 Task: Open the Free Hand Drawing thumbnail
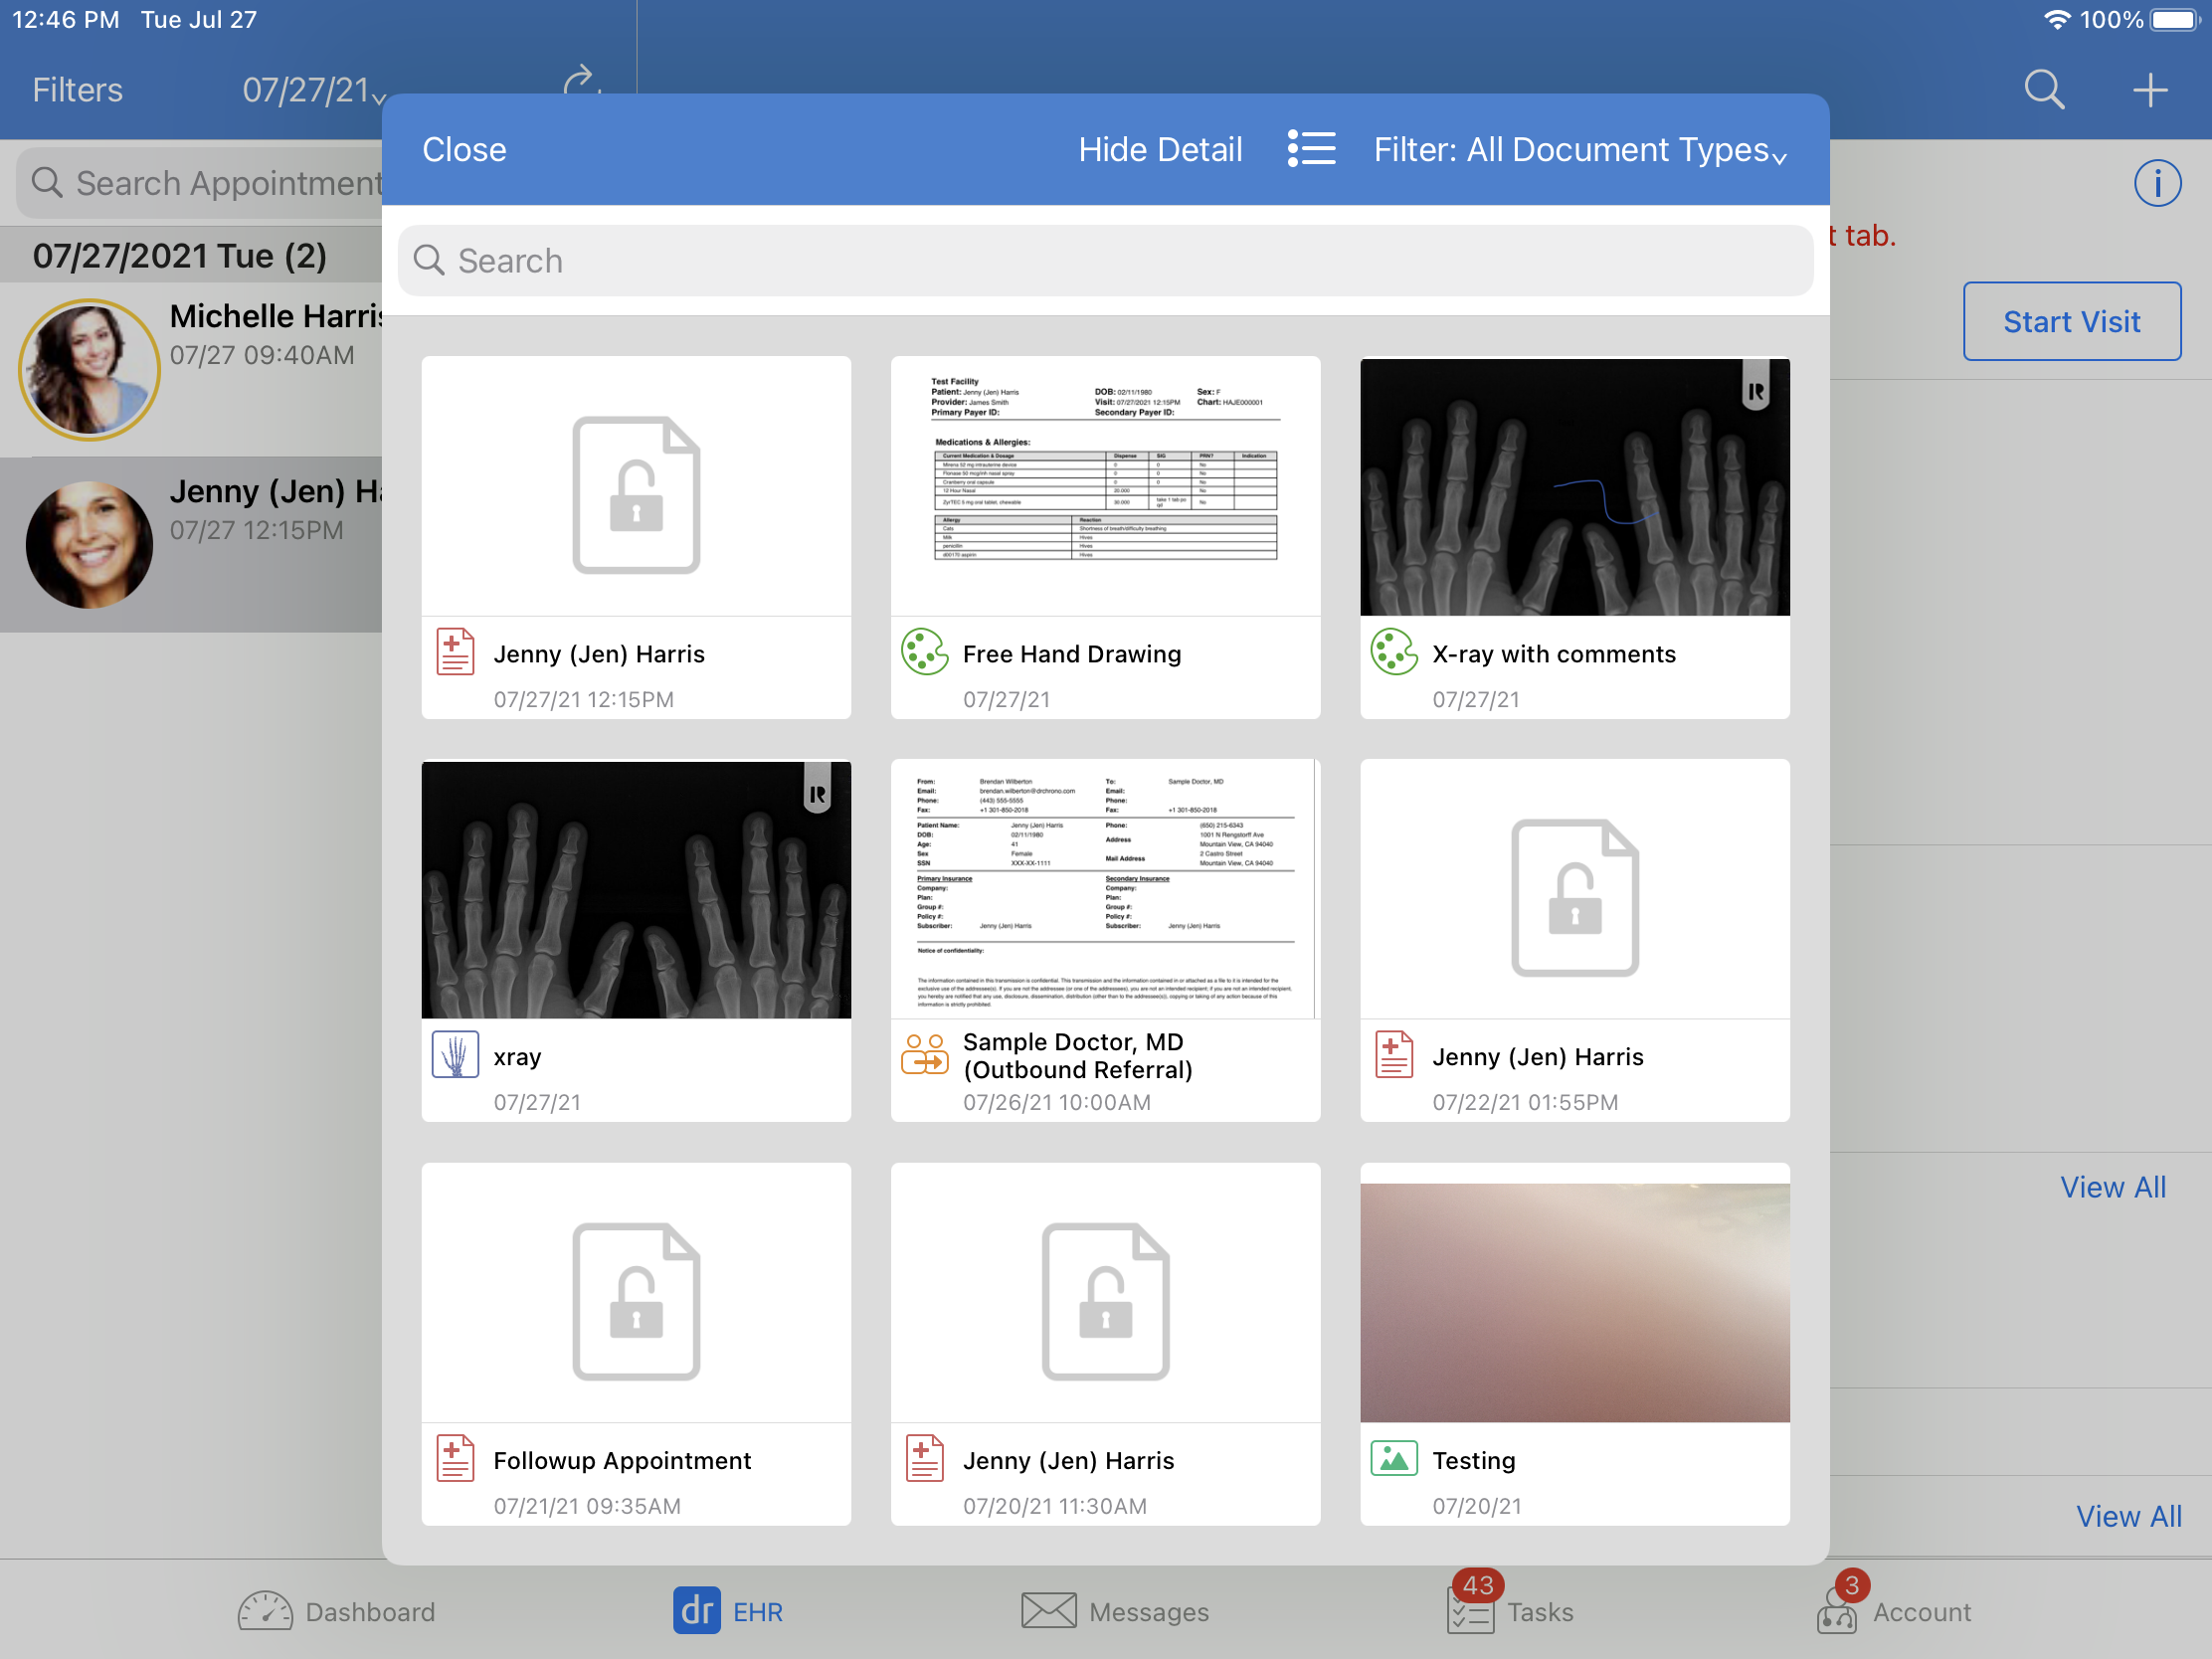coord(1105,486)
